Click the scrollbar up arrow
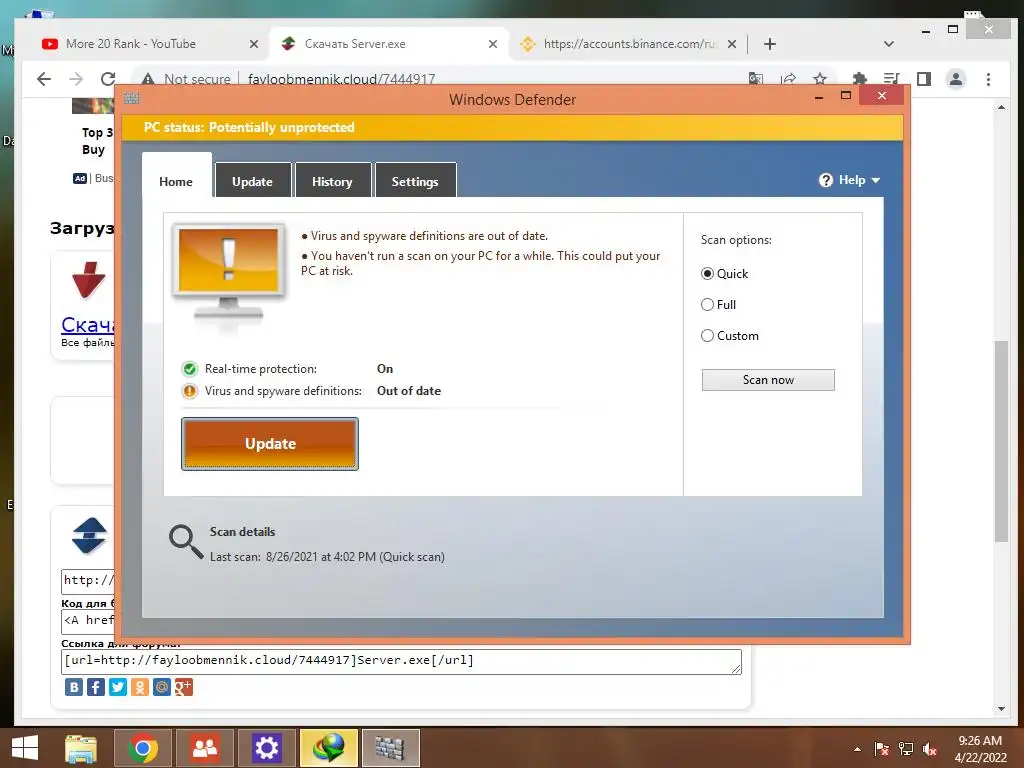 pyautogui.click(x=1001, y=107)
